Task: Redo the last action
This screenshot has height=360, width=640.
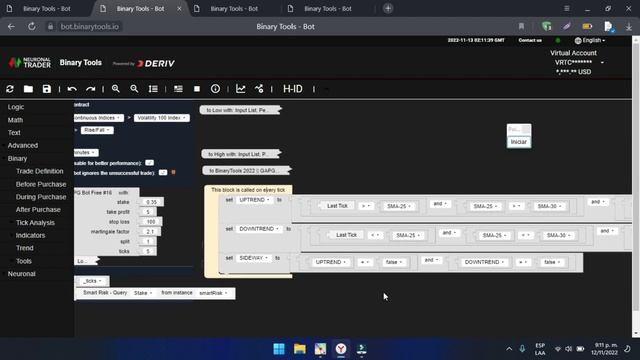Action: click(91, 89)
